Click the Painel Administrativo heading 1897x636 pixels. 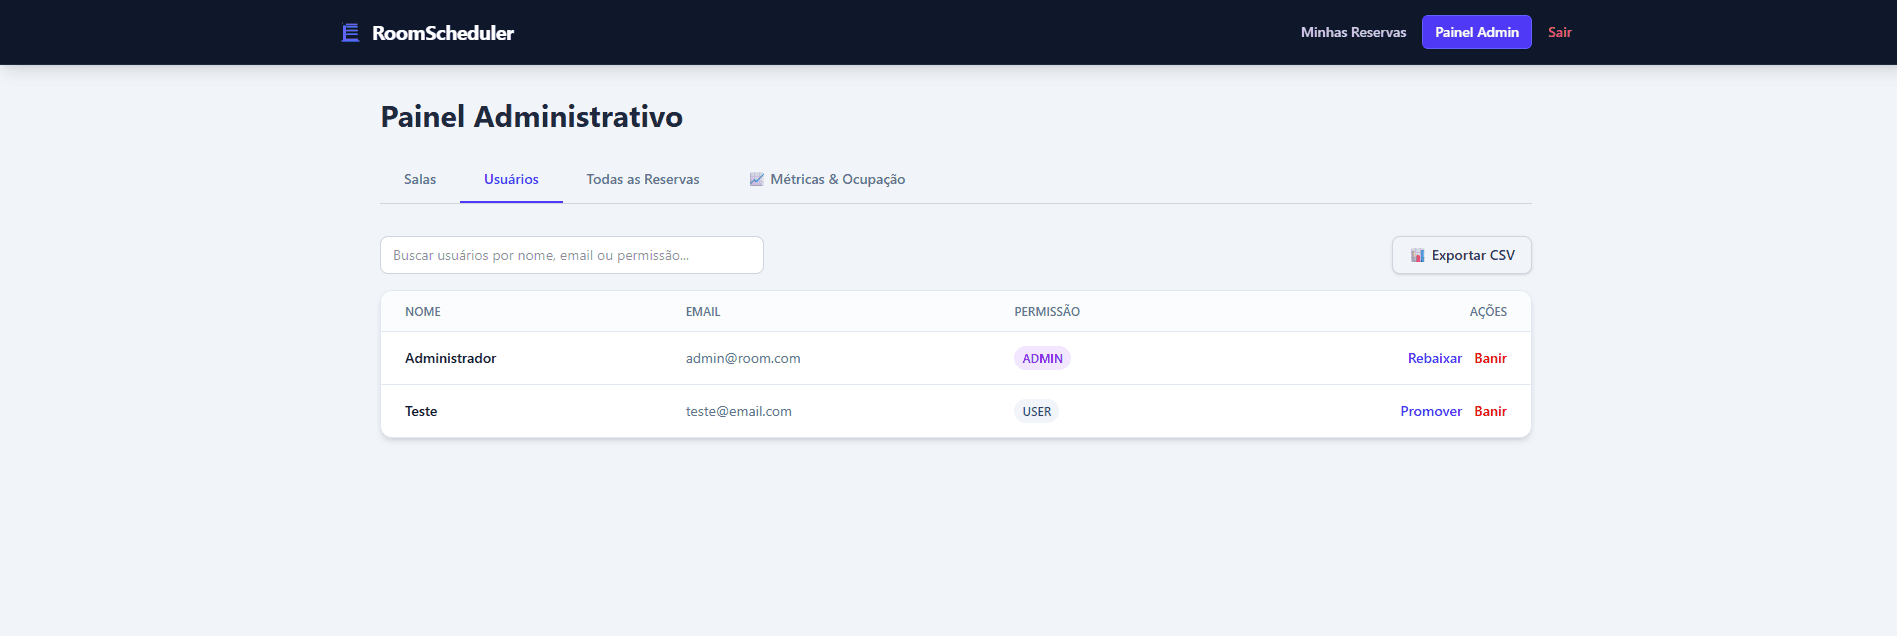coord(532,117)
